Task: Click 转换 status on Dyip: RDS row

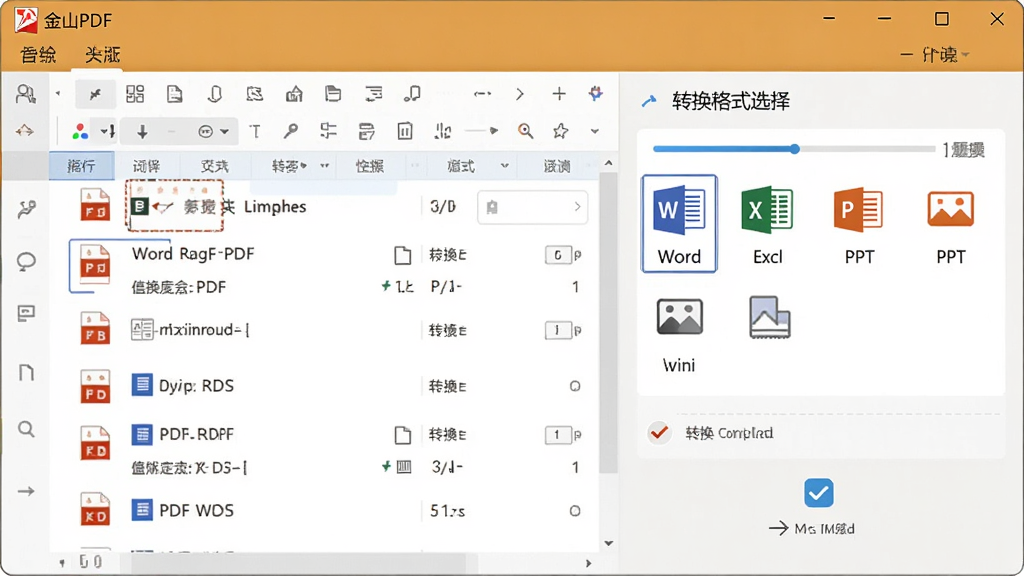Action: coord(448,387)
